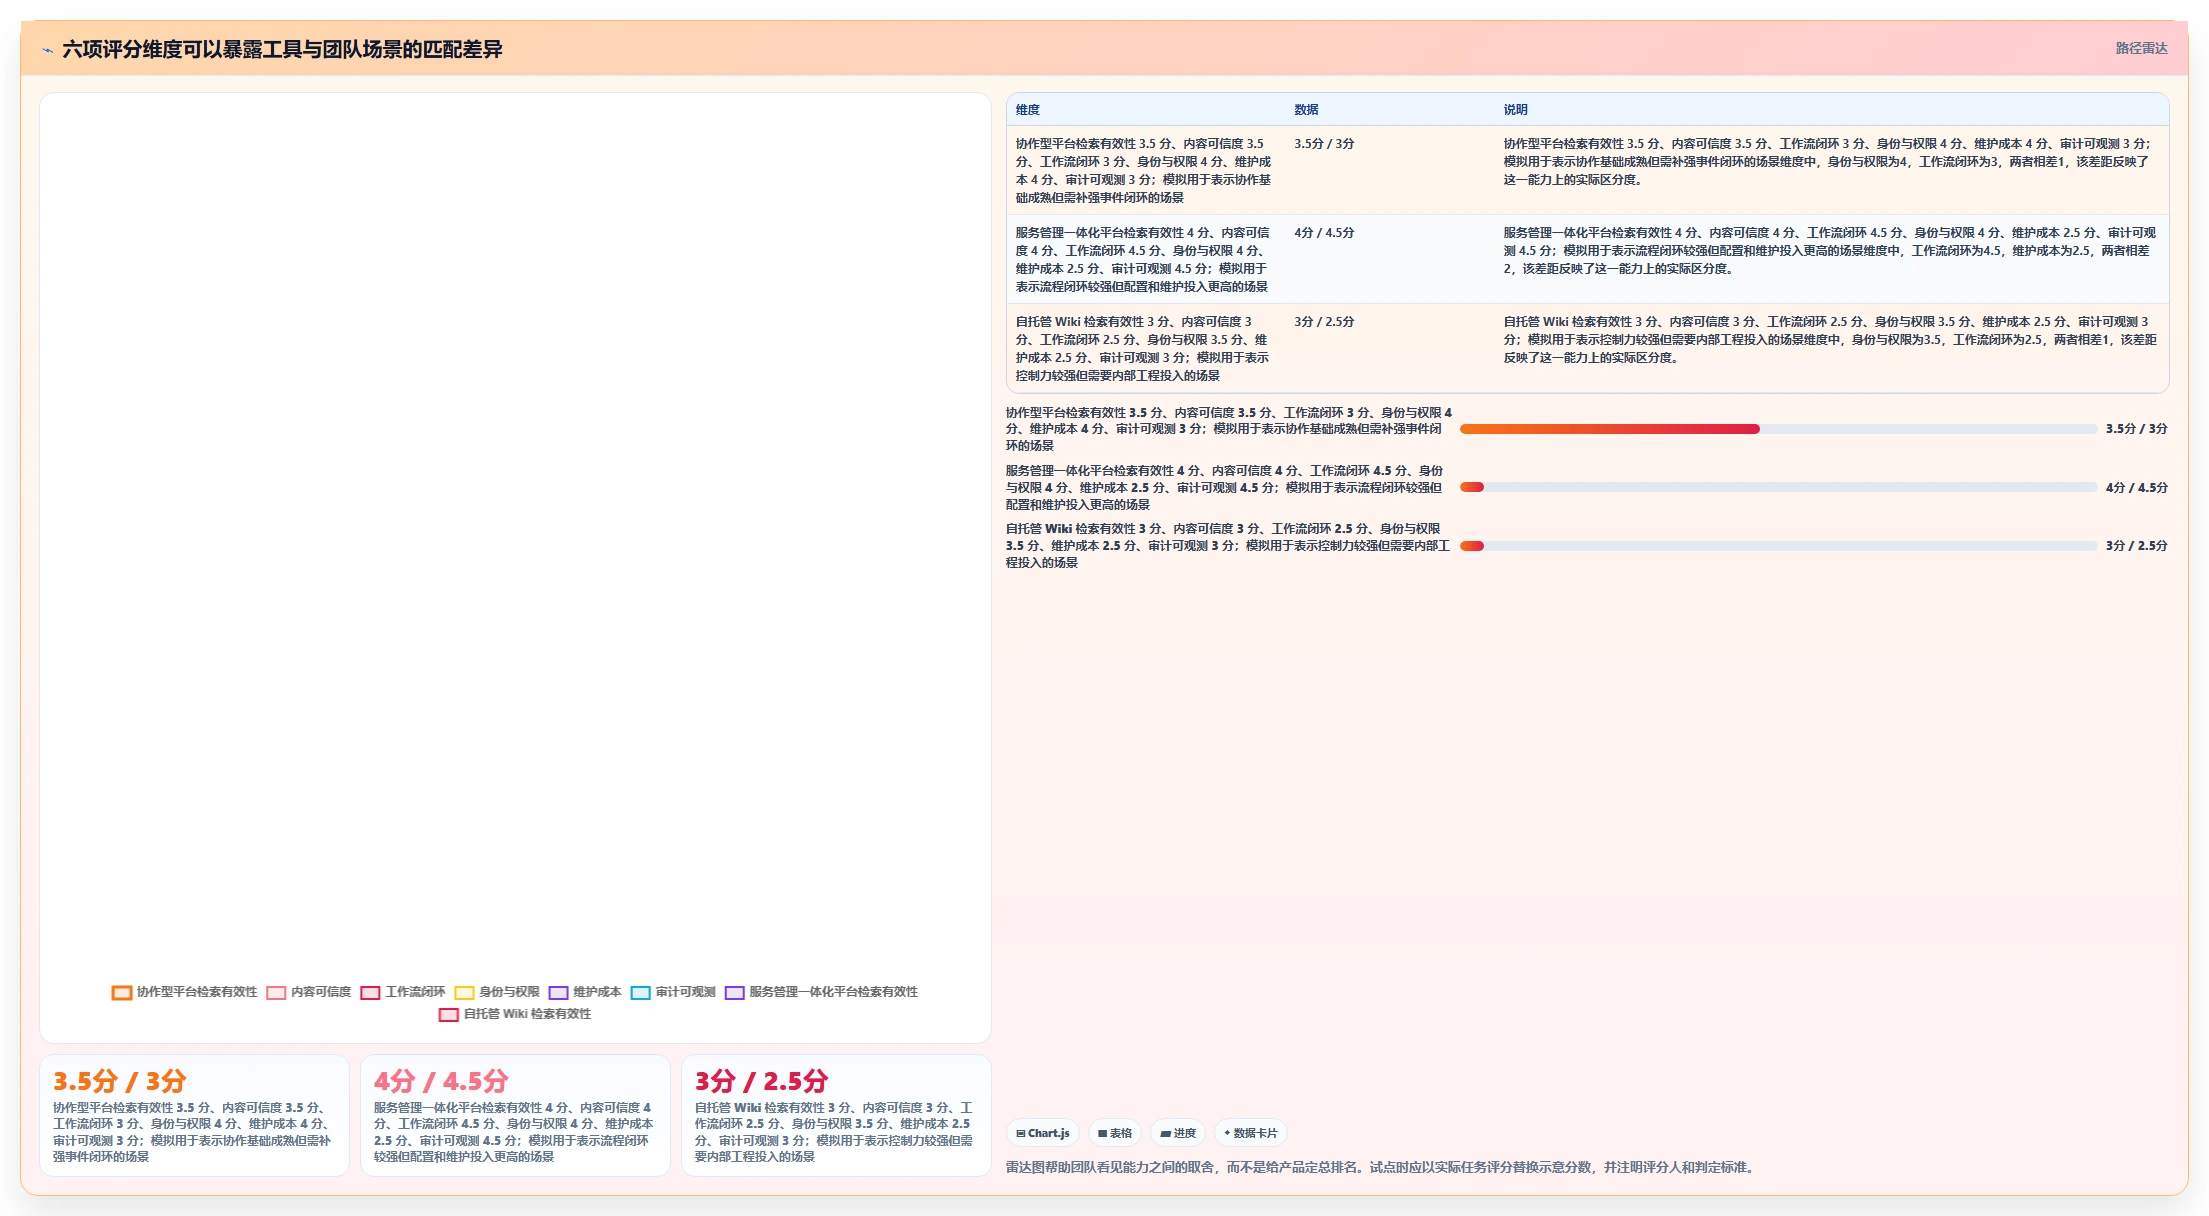Click the 3.5分 / 3分 cell in the table

[1324, 144]
